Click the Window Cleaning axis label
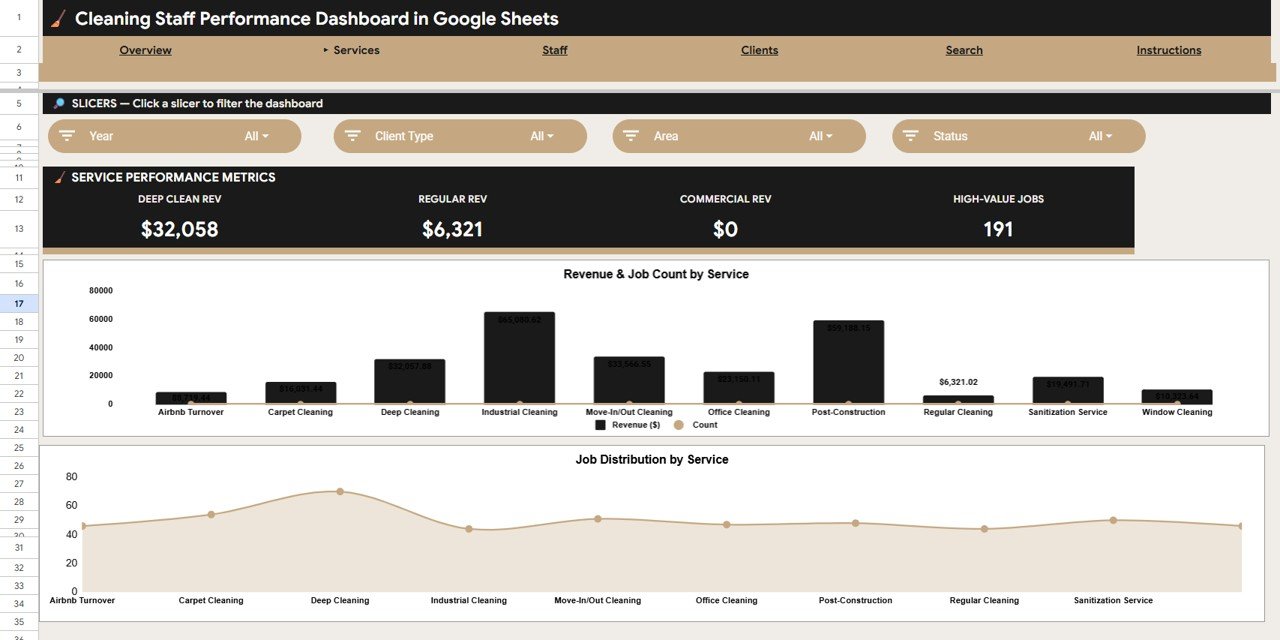 coord(1177,412)
